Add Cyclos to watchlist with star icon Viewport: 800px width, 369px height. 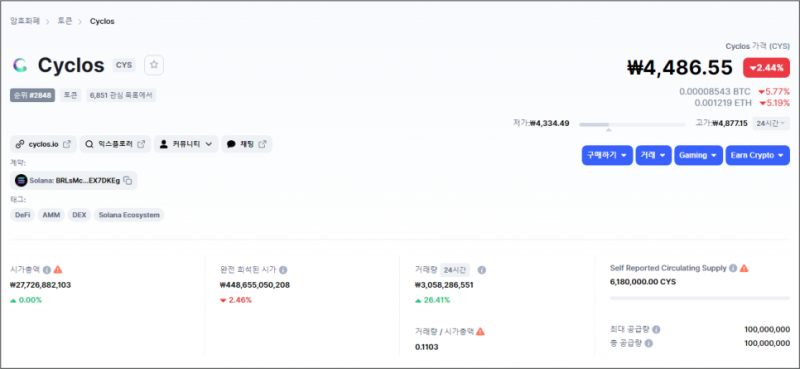[x=154, y=65]
